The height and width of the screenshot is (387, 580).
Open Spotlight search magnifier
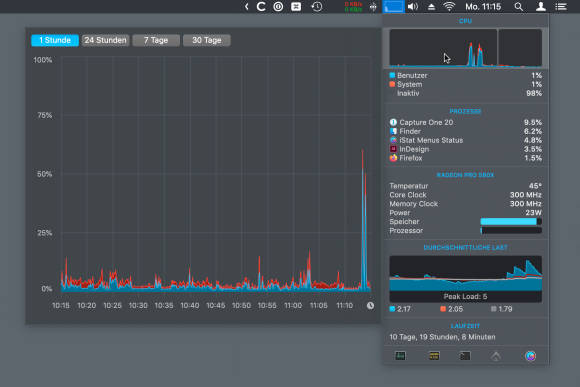pos(519,7)
